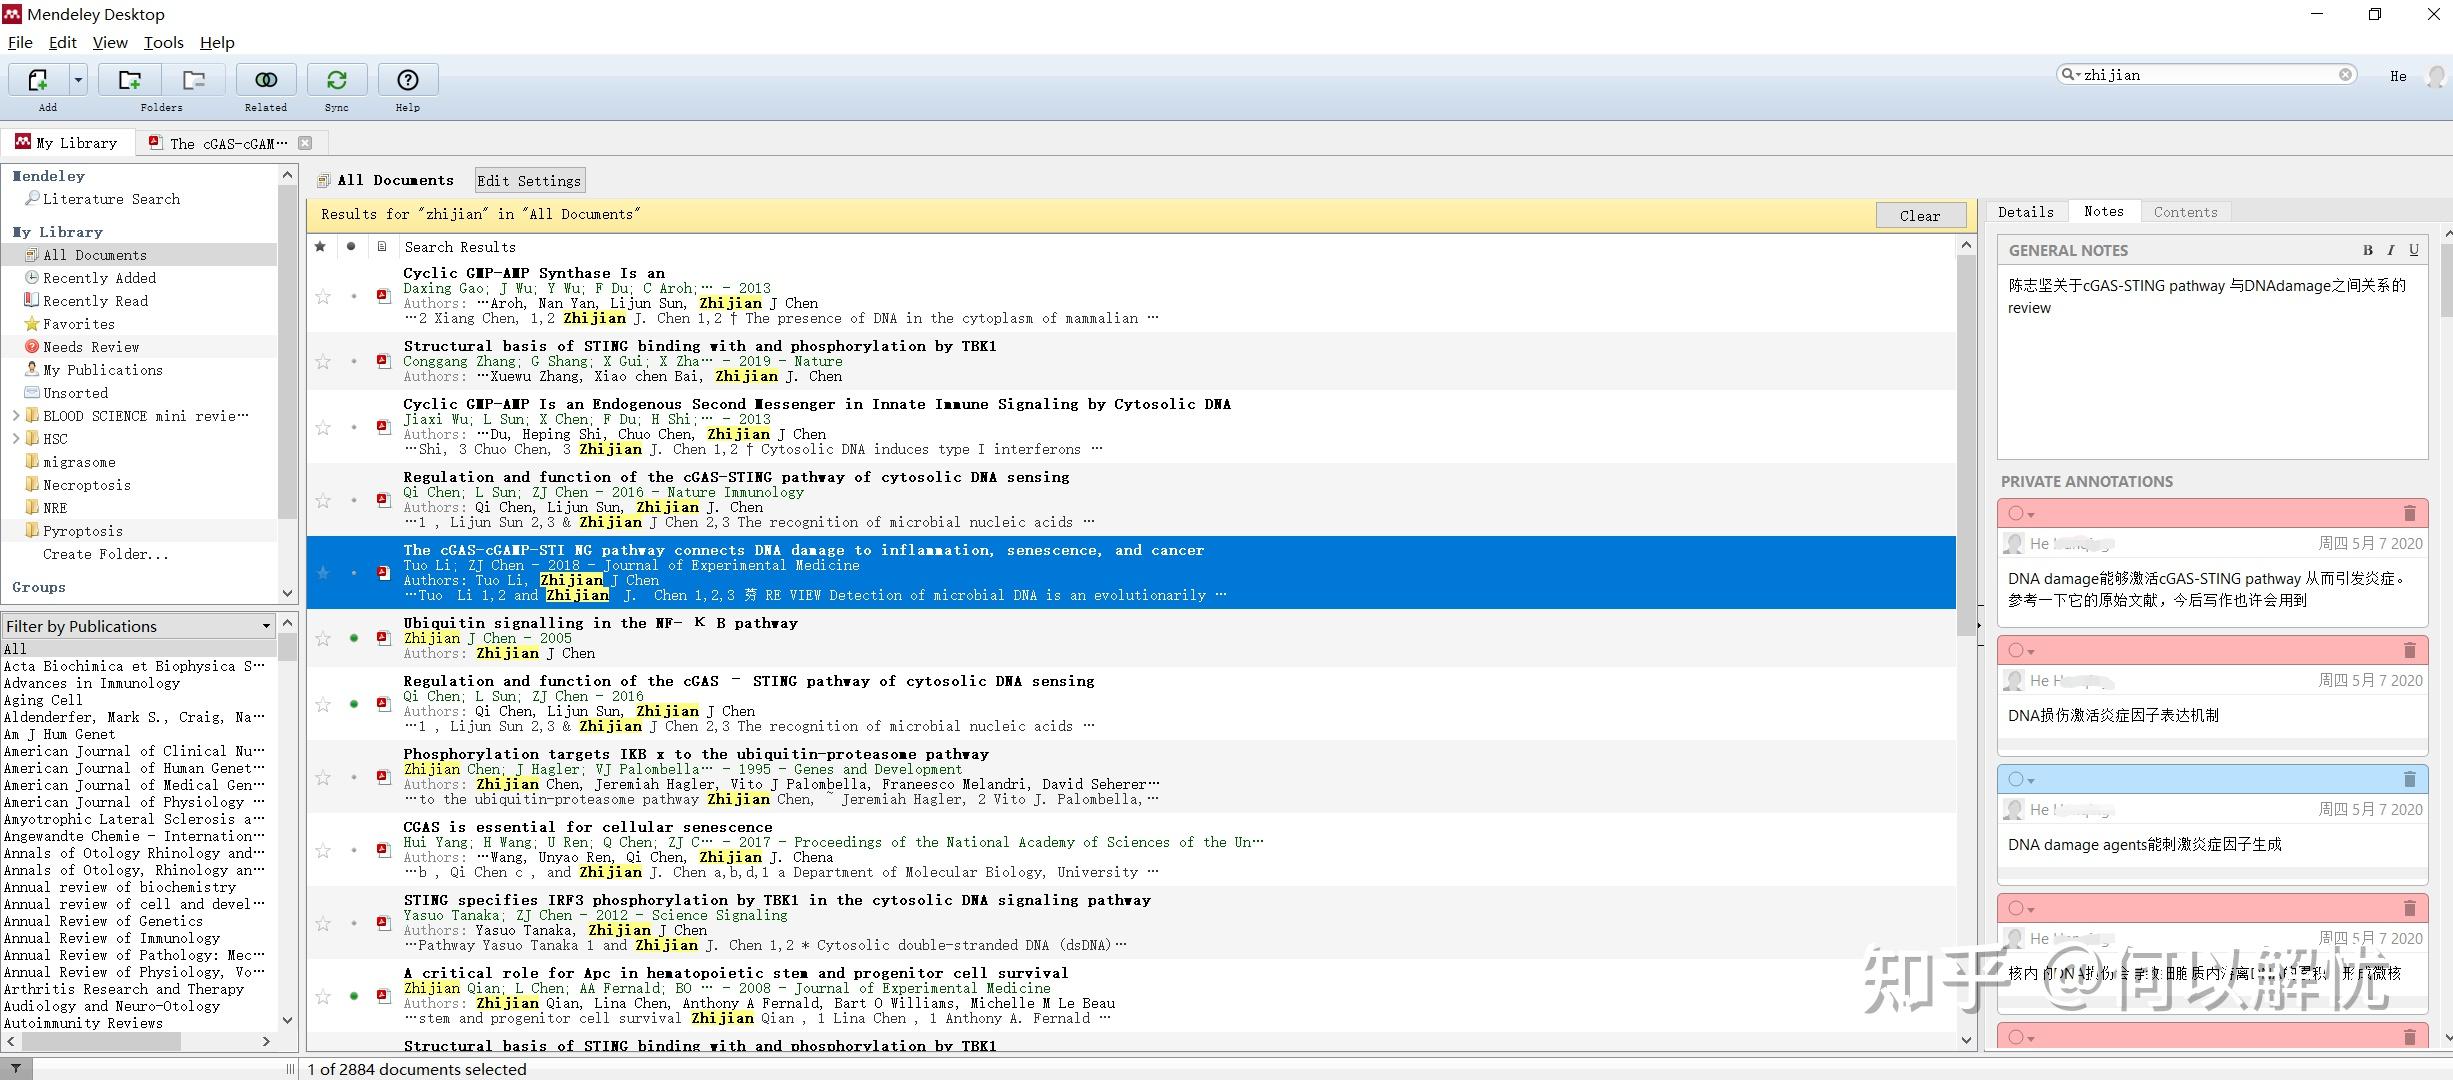This screenshot has height=1080, width=2453.
Task: Open PDF icon for Ubiquitin signalling paper
Action: (x=383, y=638)
